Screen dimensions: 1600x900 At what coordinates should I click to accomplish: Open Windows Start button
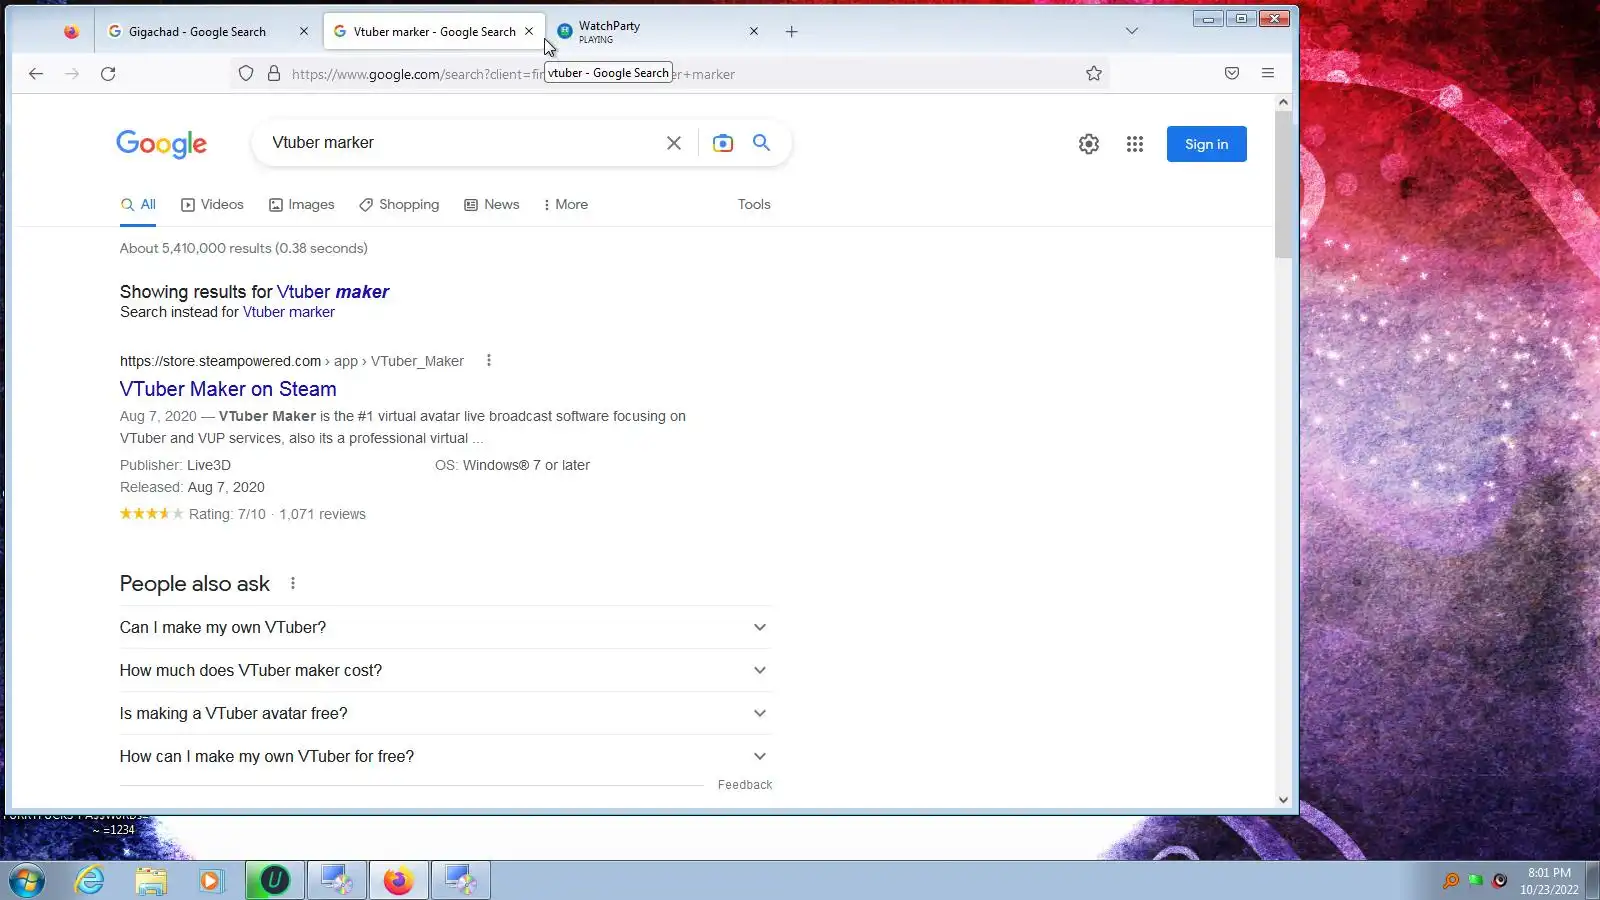27,880
